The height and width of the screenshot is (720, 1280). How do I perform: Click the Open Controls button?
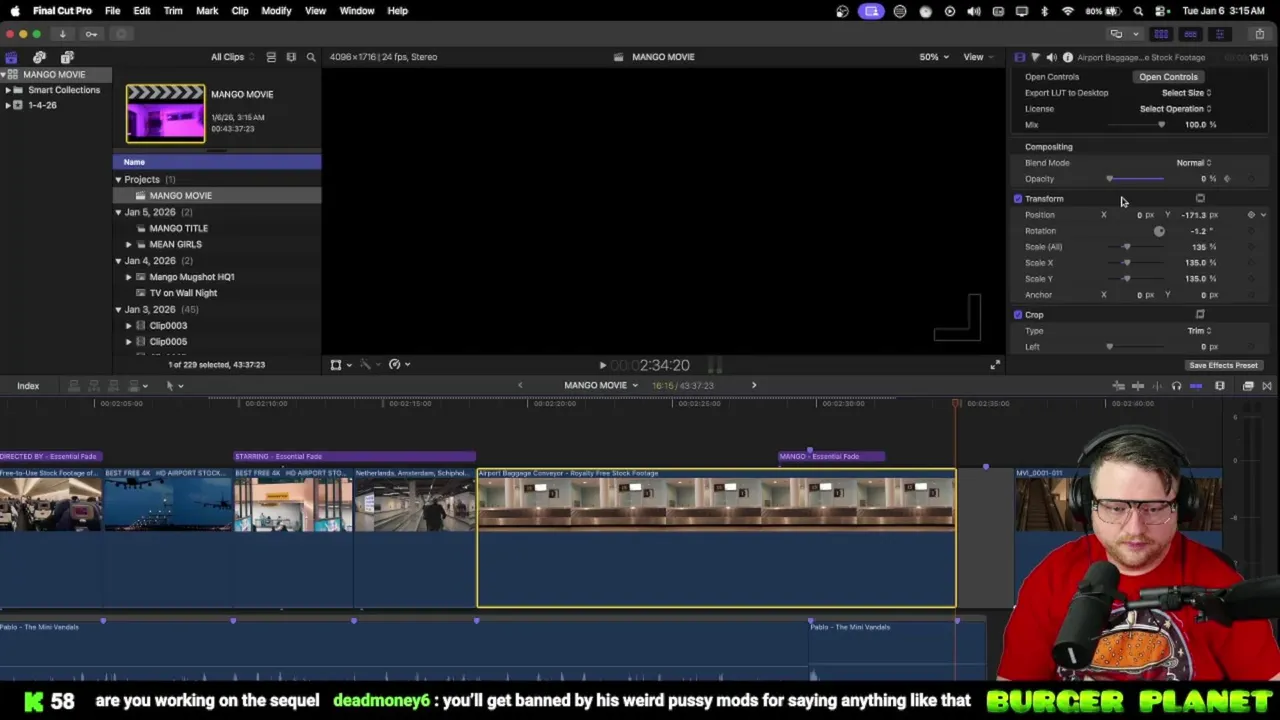coord(1168,77)
